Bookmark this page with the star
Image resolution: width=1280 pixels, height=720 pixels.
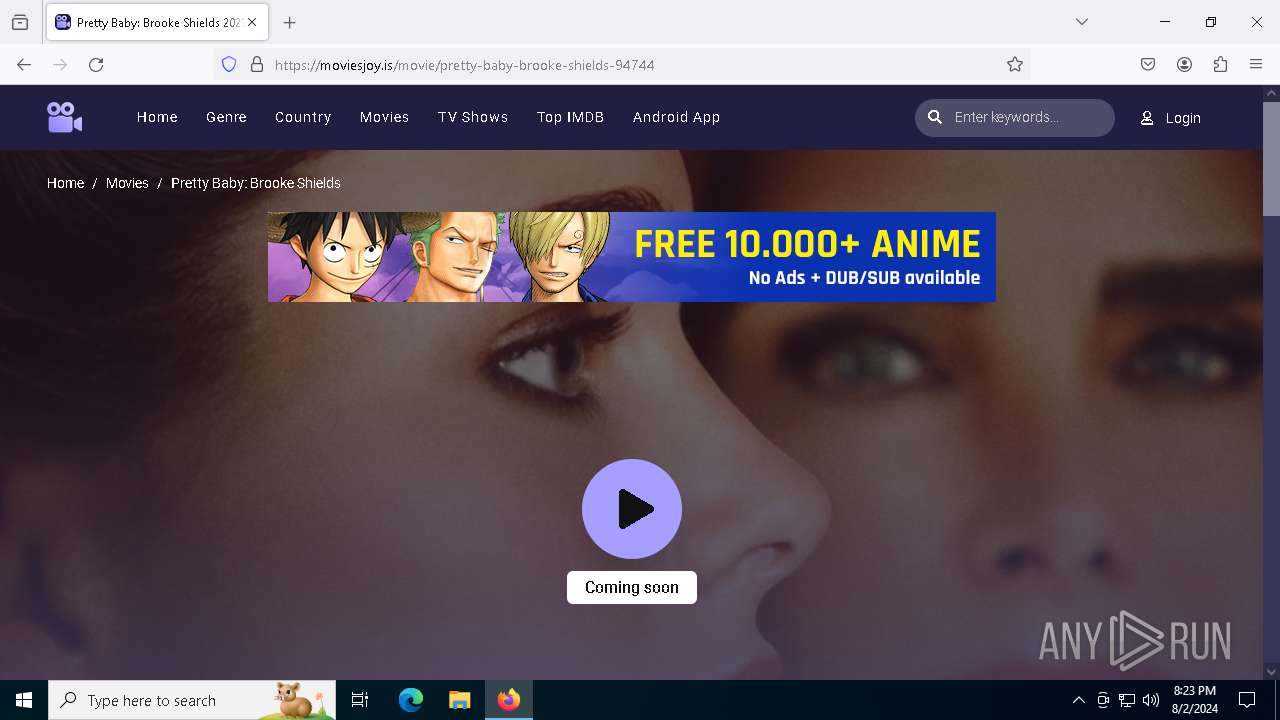click(1015, 64)
